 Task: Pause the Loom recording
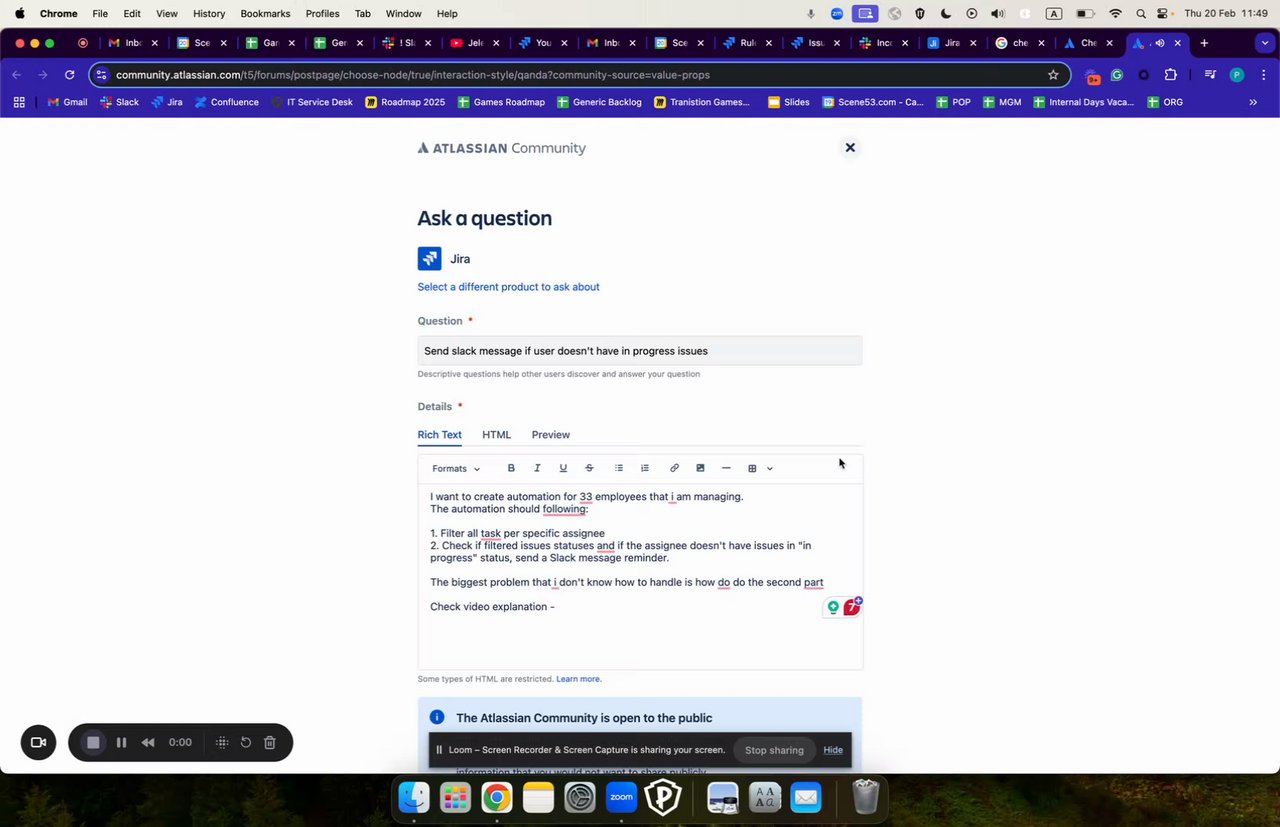122,742
